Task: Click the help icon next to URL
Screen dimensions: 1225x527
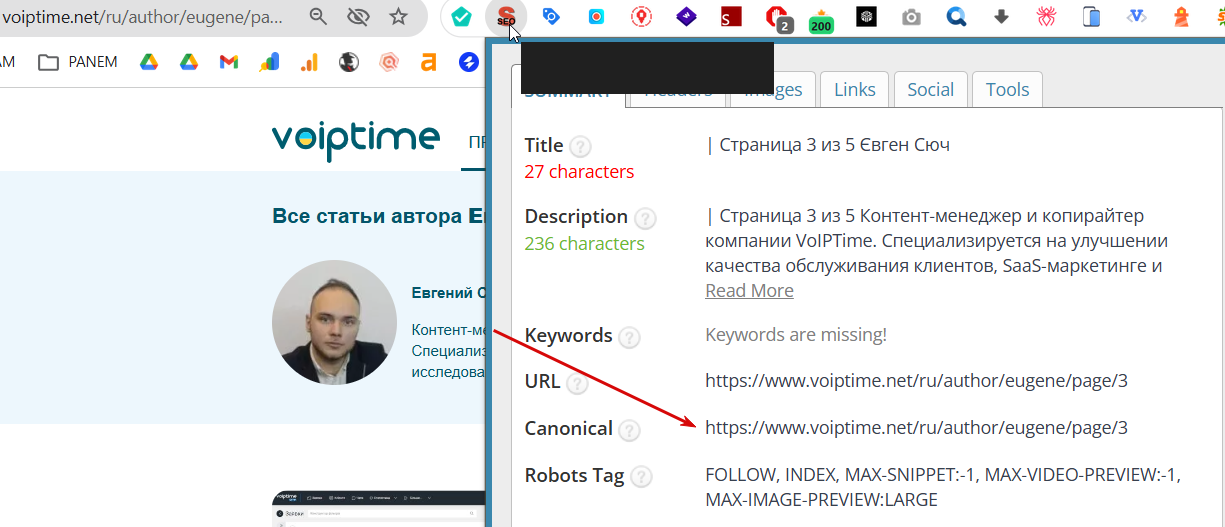Action: coord(577,383)
